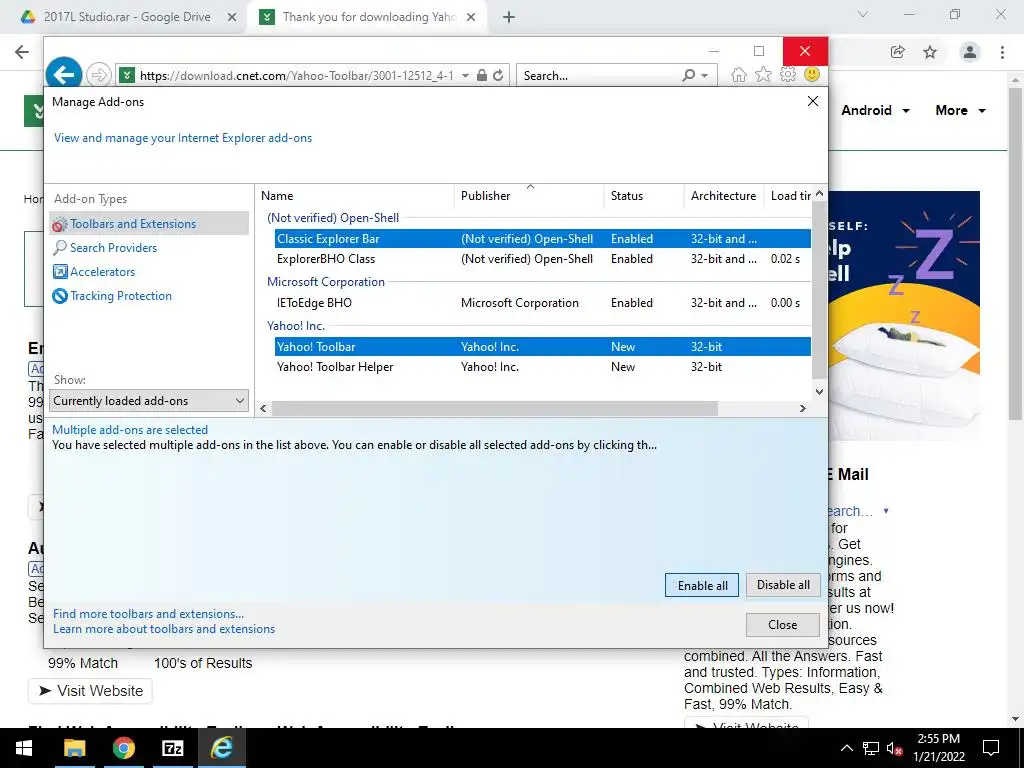Image resolution: width=1024 pixels, height=768 pixels.
Task: Select Yahoo! Toolbar Helper add-on row
Action: tap(543, 367)
